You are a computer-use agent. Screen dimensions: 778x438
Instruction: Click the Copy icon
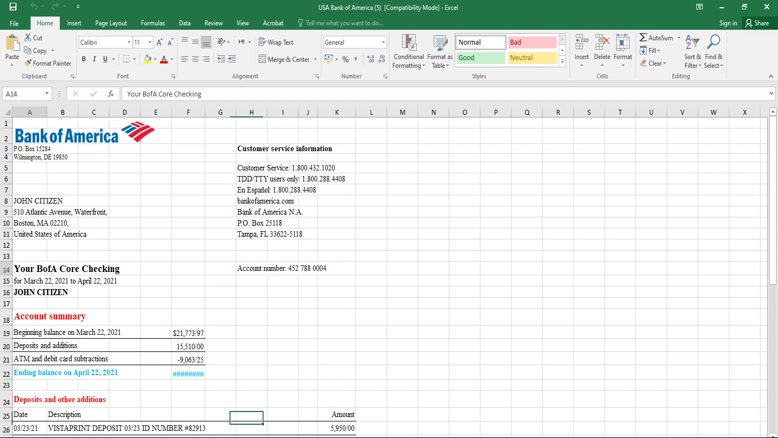(28, 50)
